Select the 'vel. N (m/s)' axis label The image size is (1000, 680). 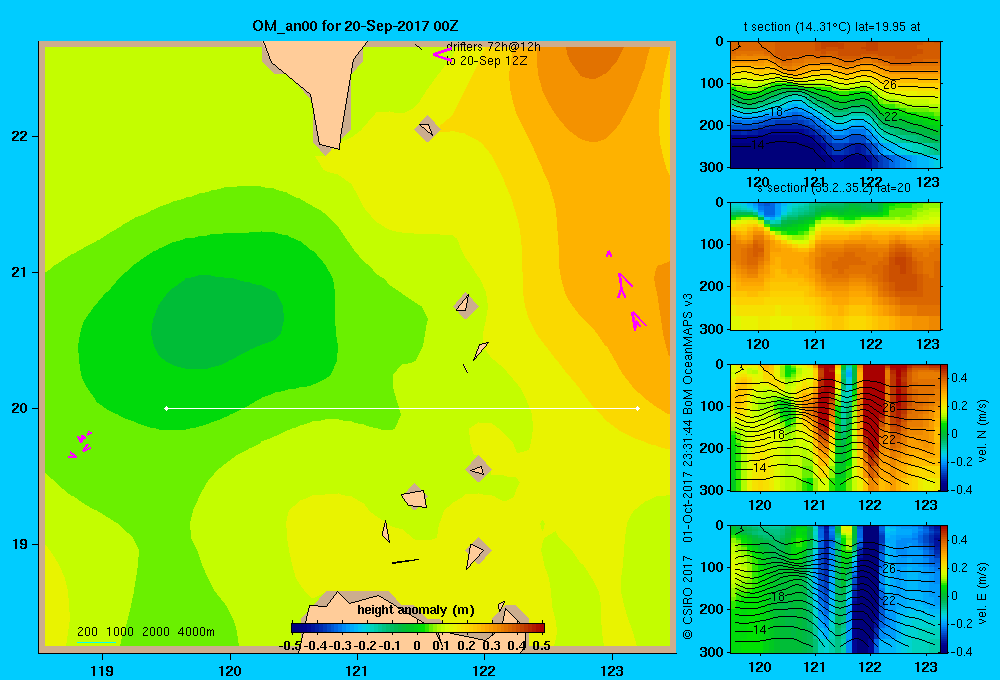pyautogui.click(x=983, y=431)
